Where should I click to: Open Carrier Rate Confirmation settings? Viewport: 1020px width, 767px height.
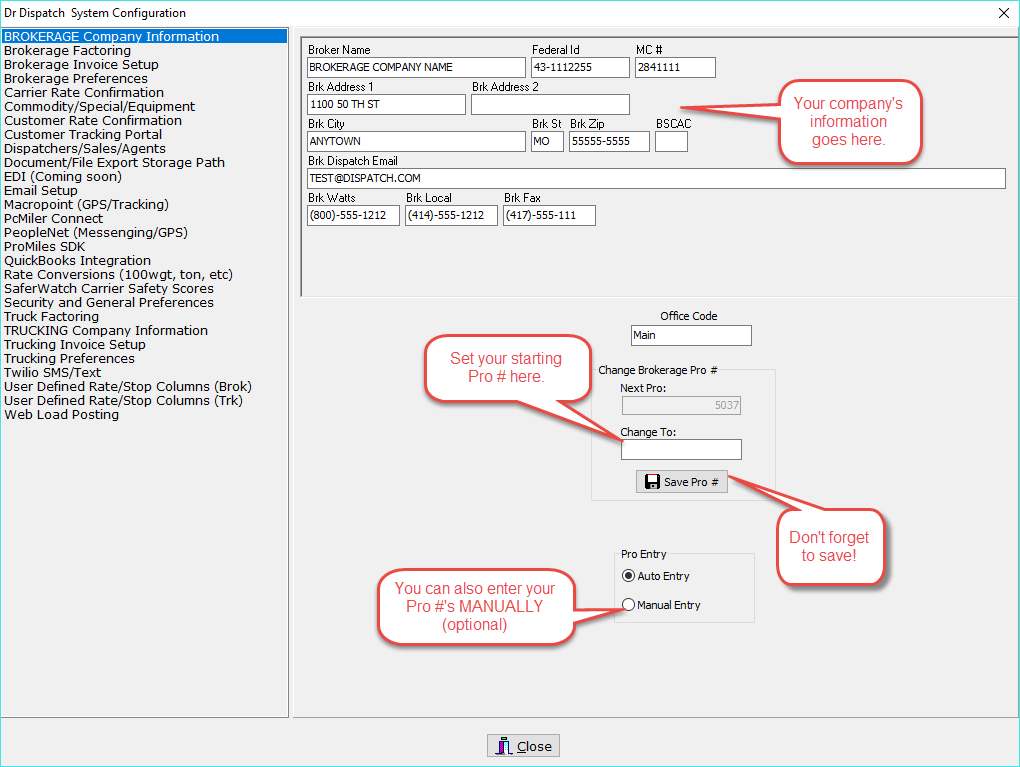pyautogui.click(x=84, y=92)
